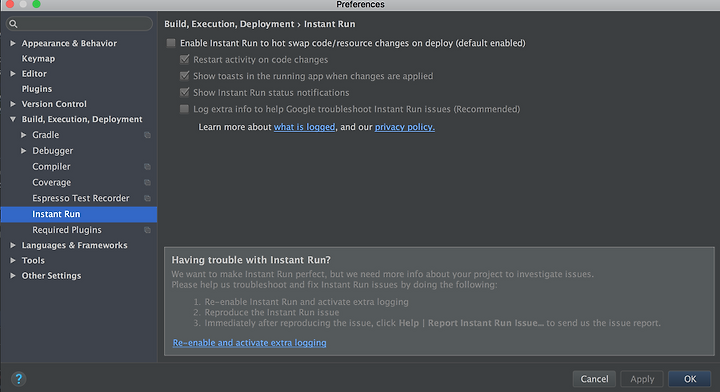This screenshot has width=720, height=392.
Task: Click the project-level icon beside Gradle
Action: pyautogui.click(x=147, y=135)
